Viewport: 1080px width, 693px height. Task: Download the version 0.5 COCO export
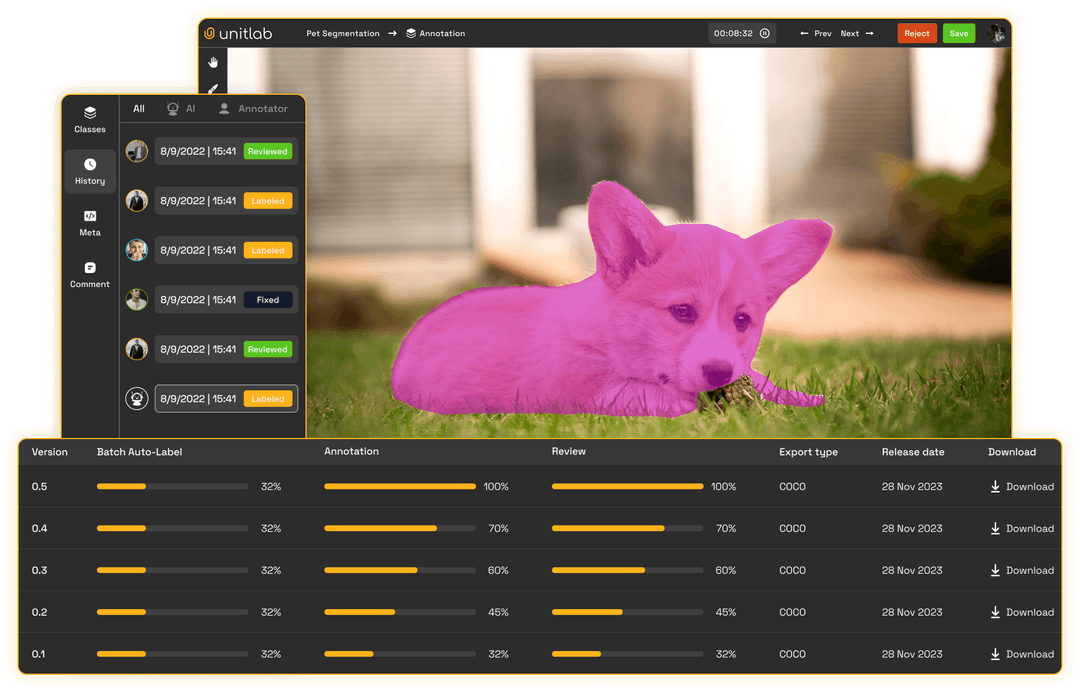(x=1022, y=487)
